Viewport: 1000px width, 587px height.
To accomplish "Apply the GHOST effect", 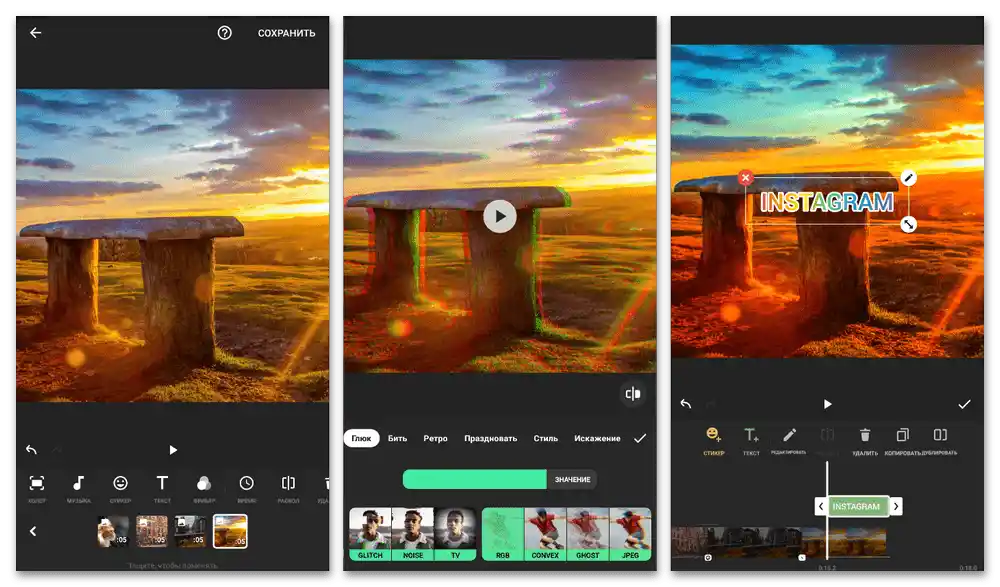I will [x=588, y=534].
